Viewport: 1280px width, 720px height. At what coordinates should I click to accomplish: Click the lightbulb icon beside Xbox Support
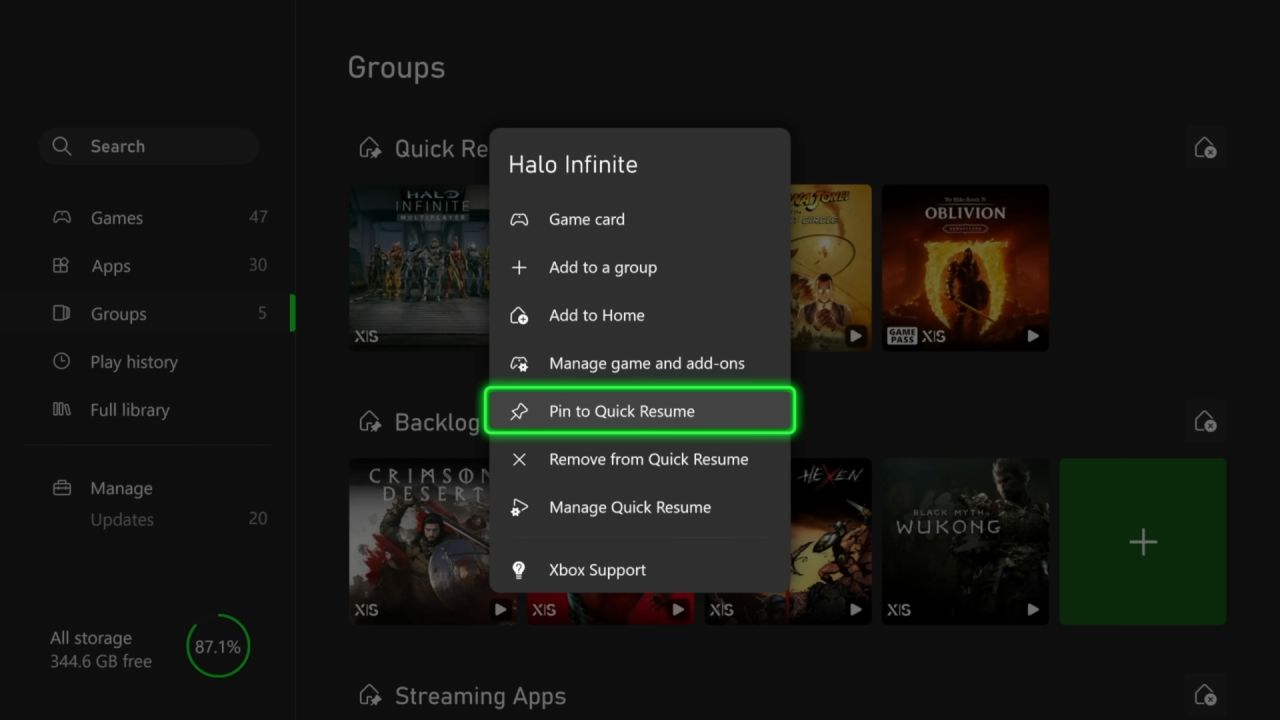tap(519, 570)
